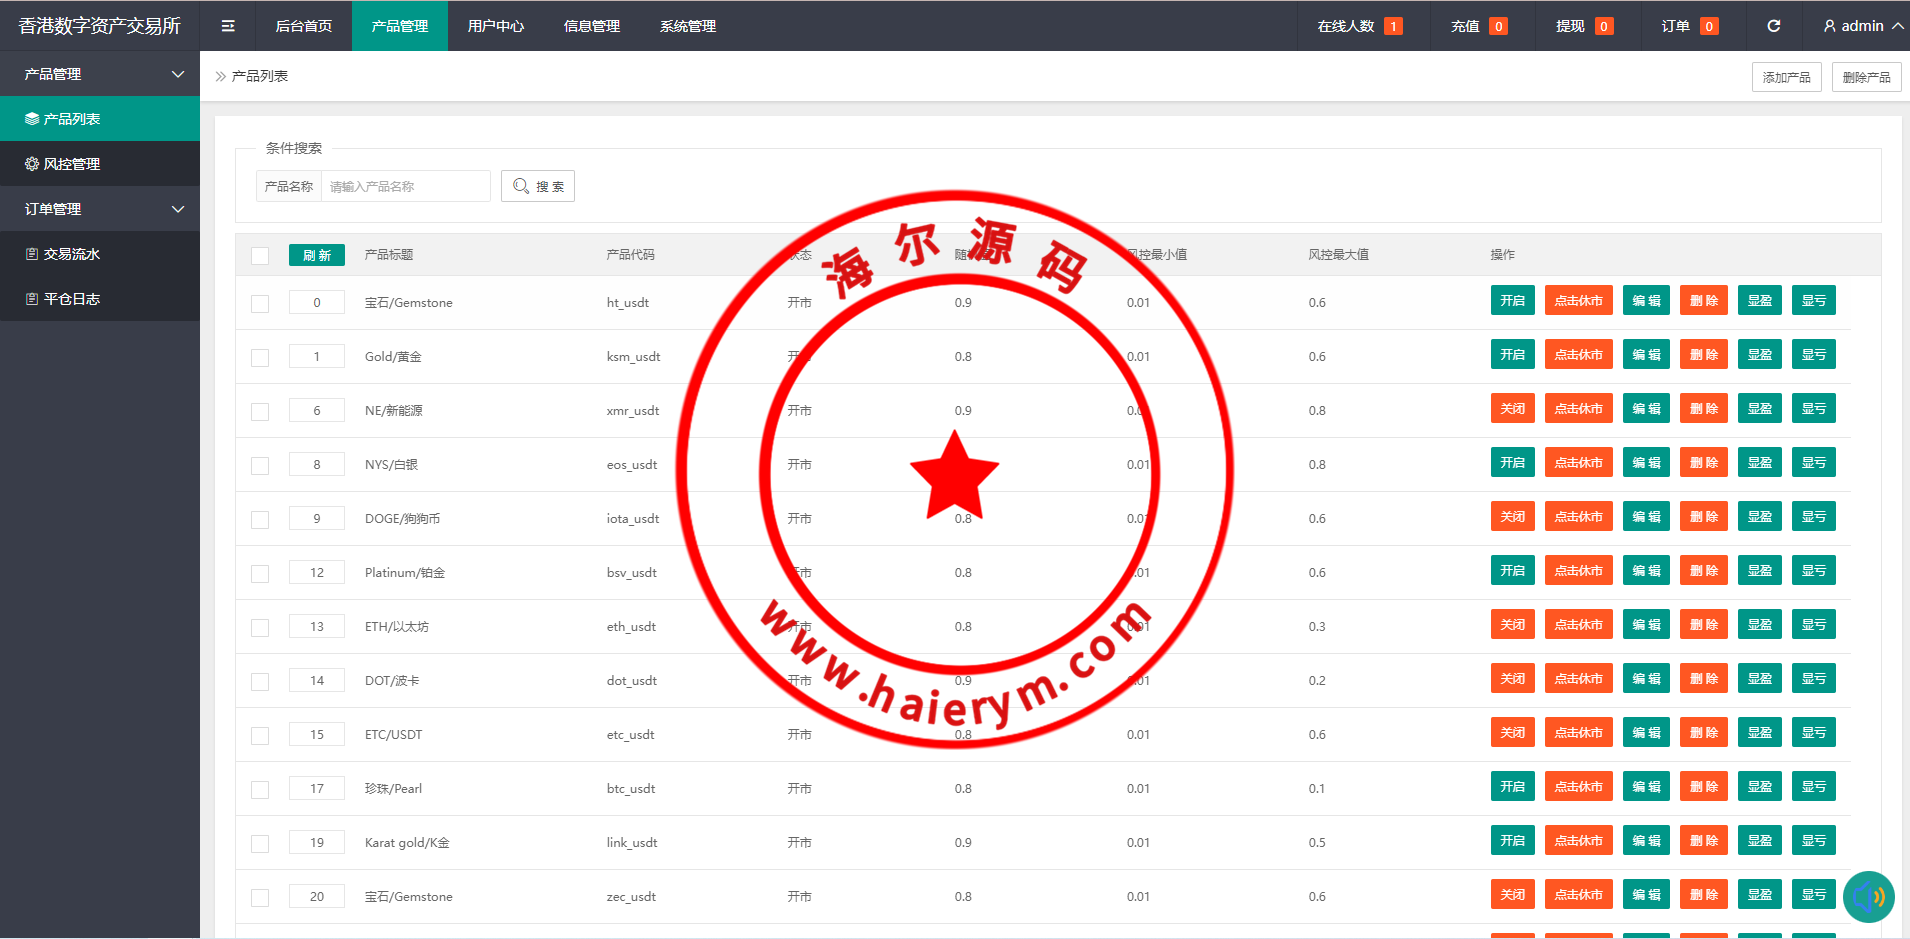Click the refresh icon in top bar

pyautogui.click(x=1773, y=26)
